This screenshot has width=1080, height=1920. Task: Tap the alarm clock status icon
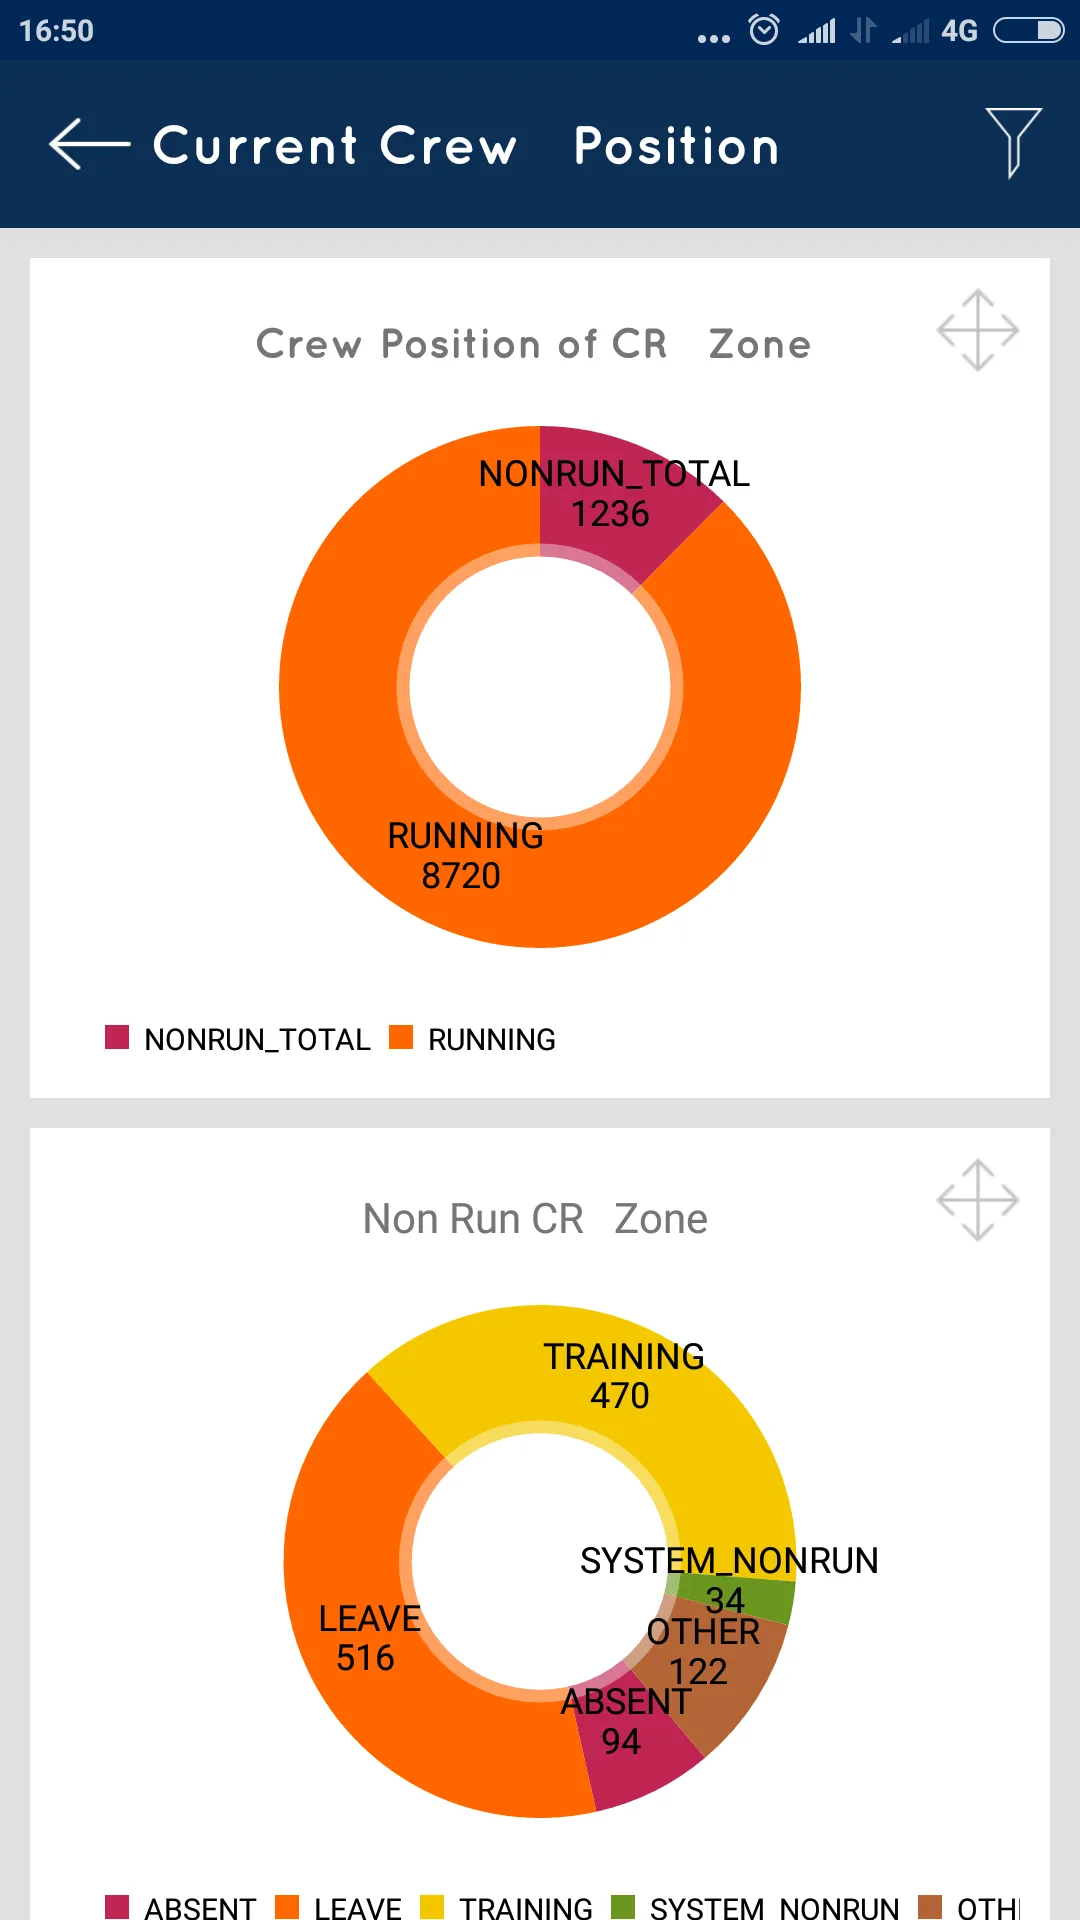764,30
